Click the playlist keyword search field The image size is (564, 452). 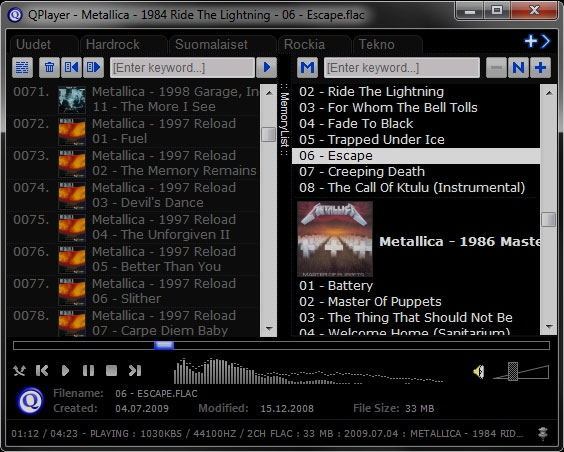(182, 67)
